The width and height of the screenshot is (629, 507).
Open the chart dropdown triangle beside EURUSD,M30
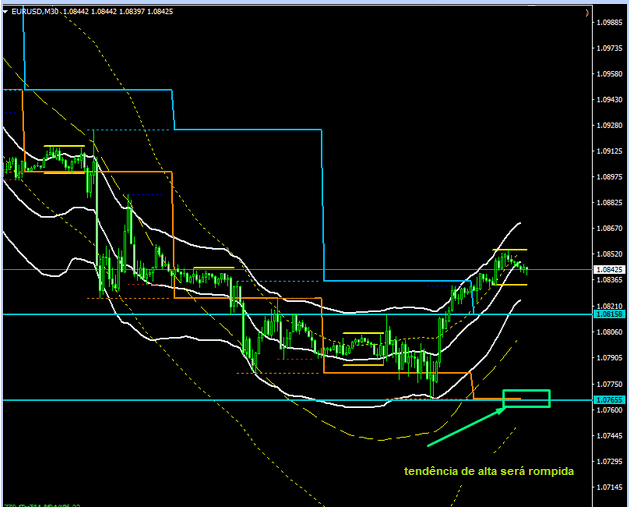point(6,11)
